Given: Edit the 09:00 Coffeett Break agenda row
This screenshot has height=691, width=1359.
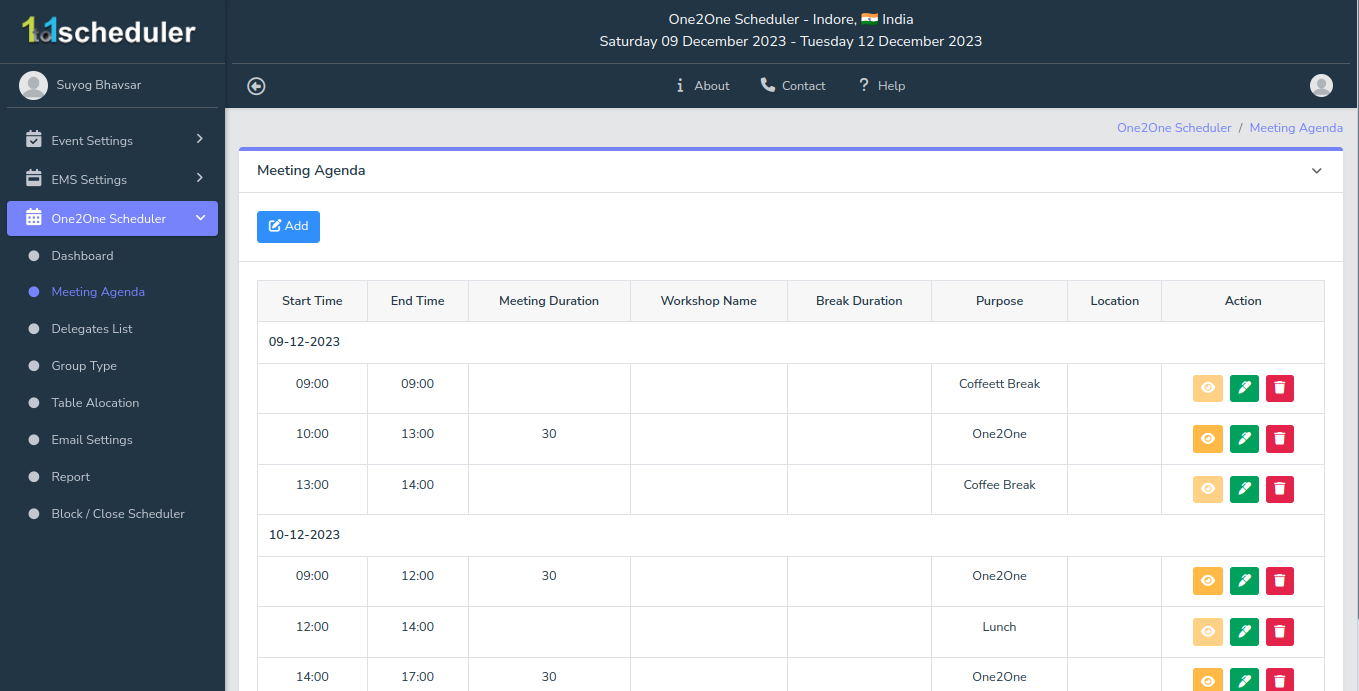Looking at the screenshot, I should tap(1244, 388).
